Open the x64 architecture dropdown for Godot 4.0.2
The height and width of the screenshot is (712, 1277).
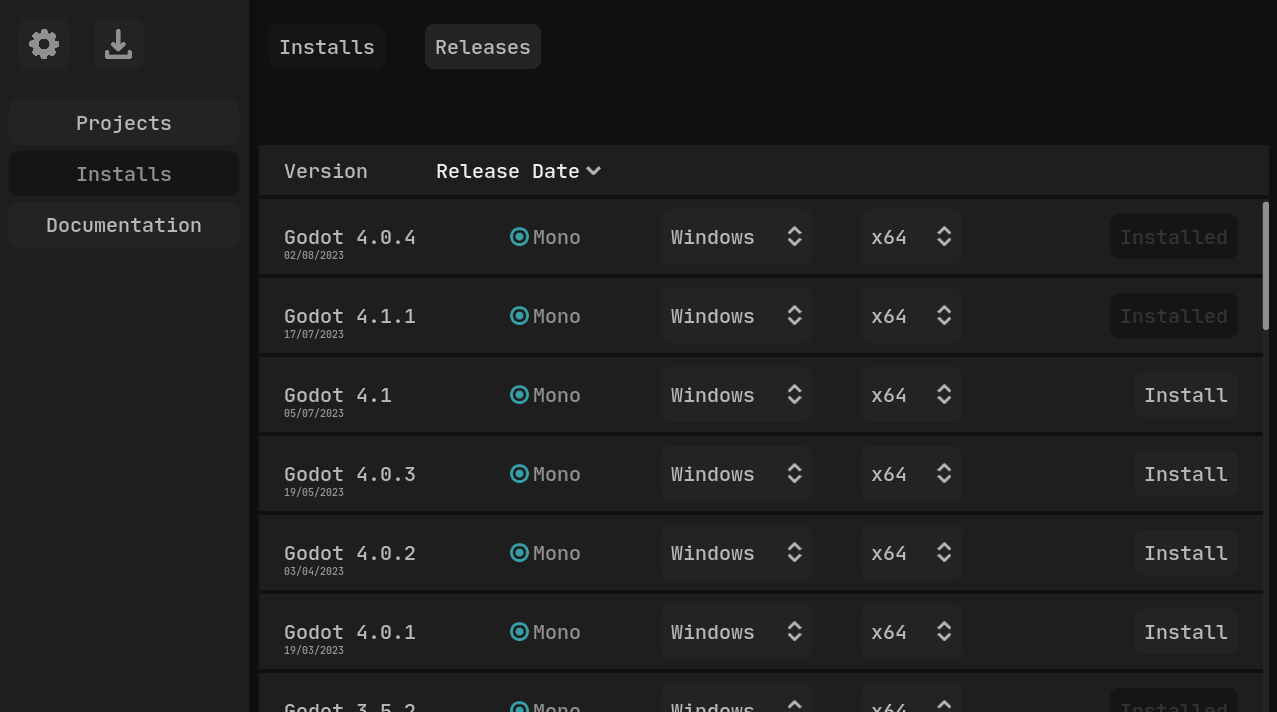click(x=910, y=552)
